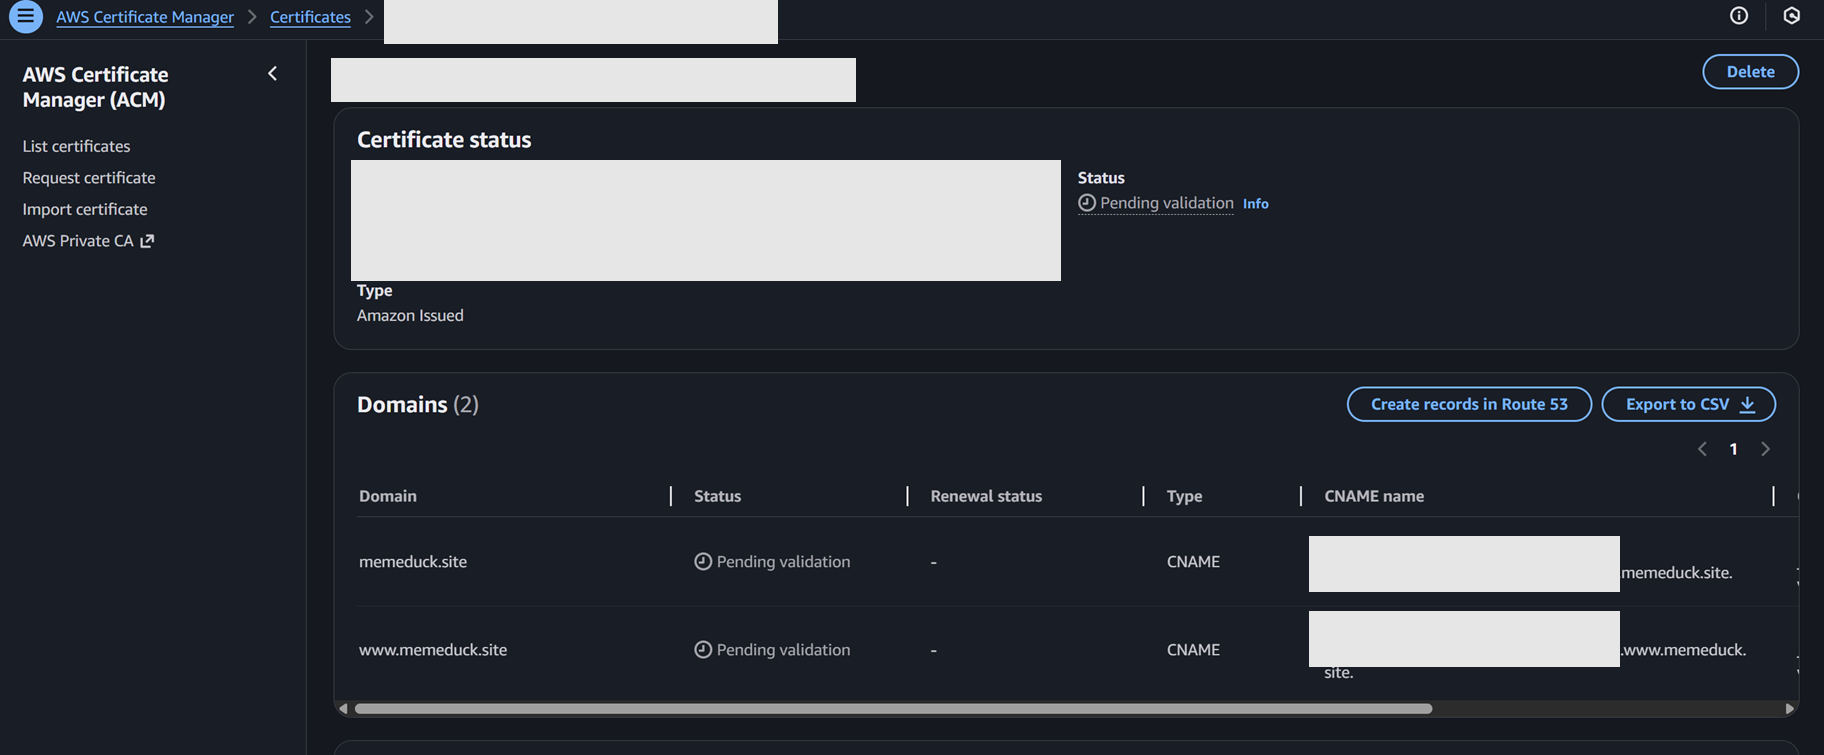Click the CNAME name column header
This screenshot has width=1824, height=755.
(x=1374, y=496)
